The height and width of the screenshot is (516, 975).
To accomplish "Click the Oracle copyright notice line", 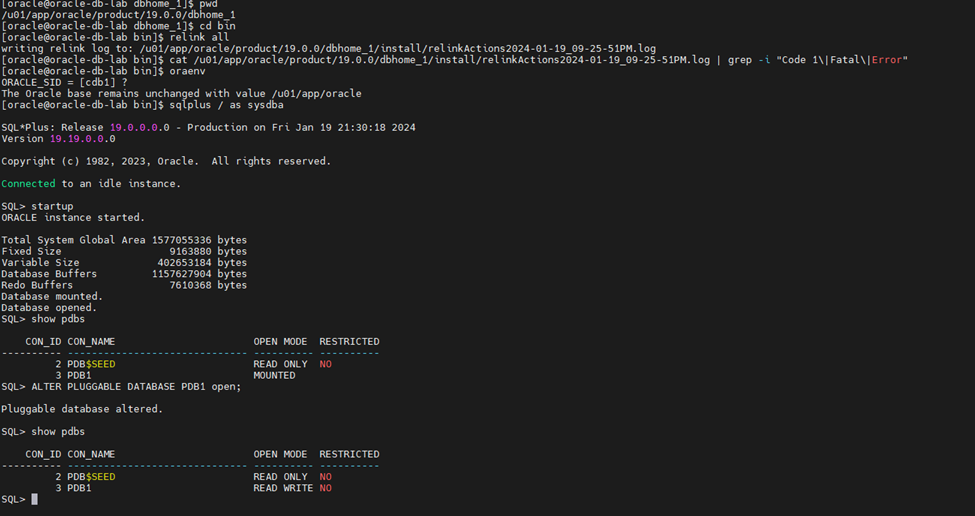I will point(165,161).
